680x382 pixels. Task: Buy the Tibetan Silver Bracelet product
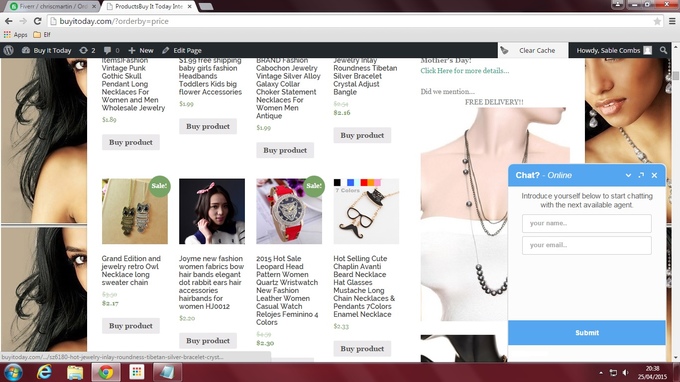point(362,135)
